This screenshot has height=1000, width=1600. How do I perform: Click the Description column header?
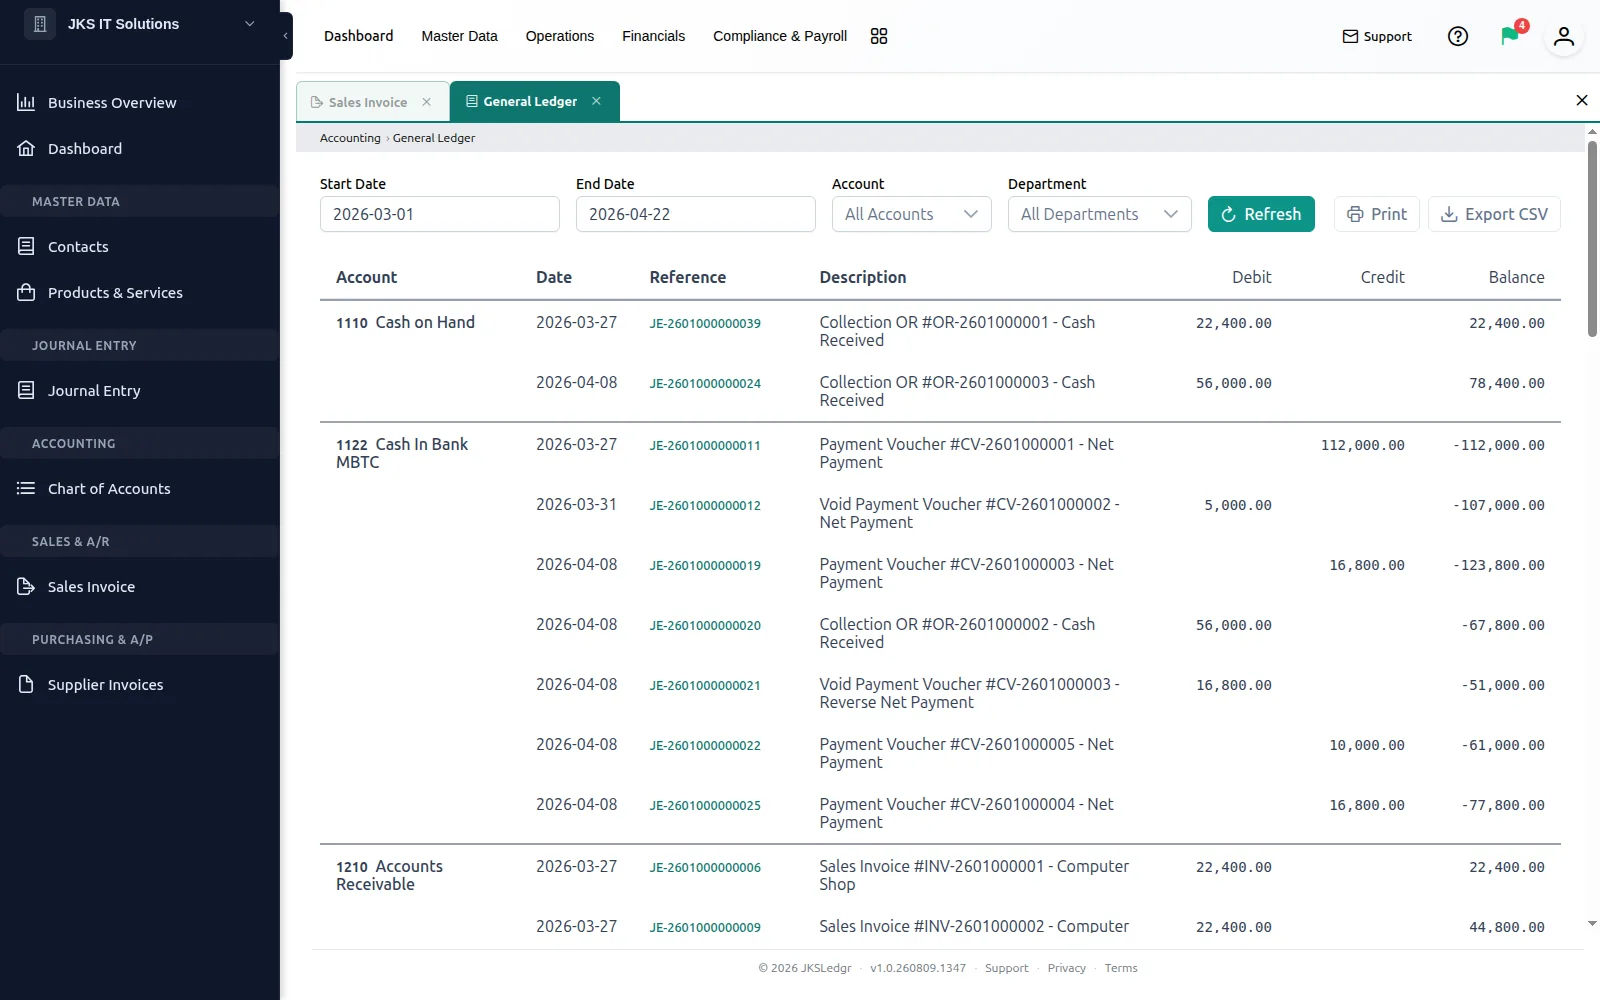[863, 277]
